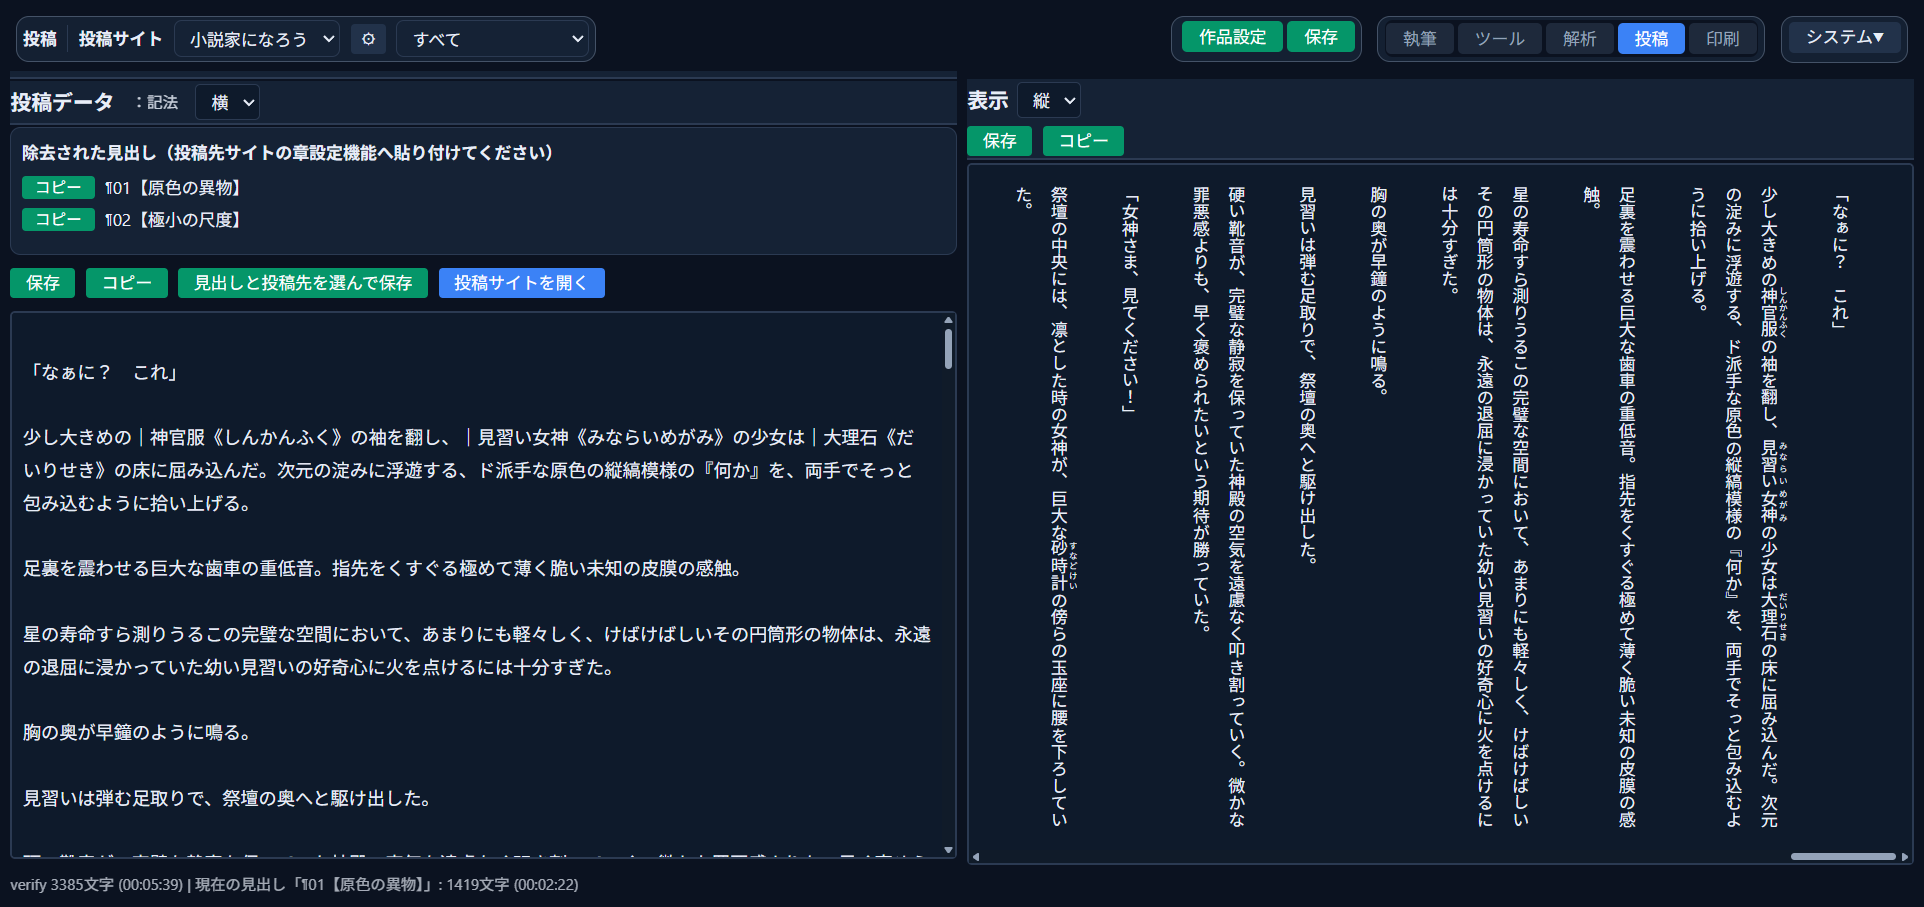This screenshot has width=1924, height=907.
Task: Click the preview scroll-left arrow
Action: click(976, 857)
